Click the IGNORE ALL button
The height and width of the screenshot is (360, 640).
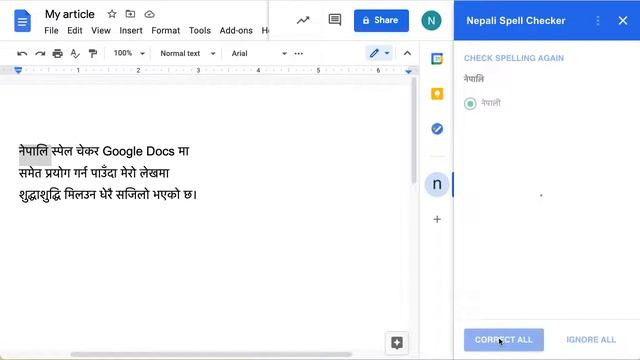(591, 340)
